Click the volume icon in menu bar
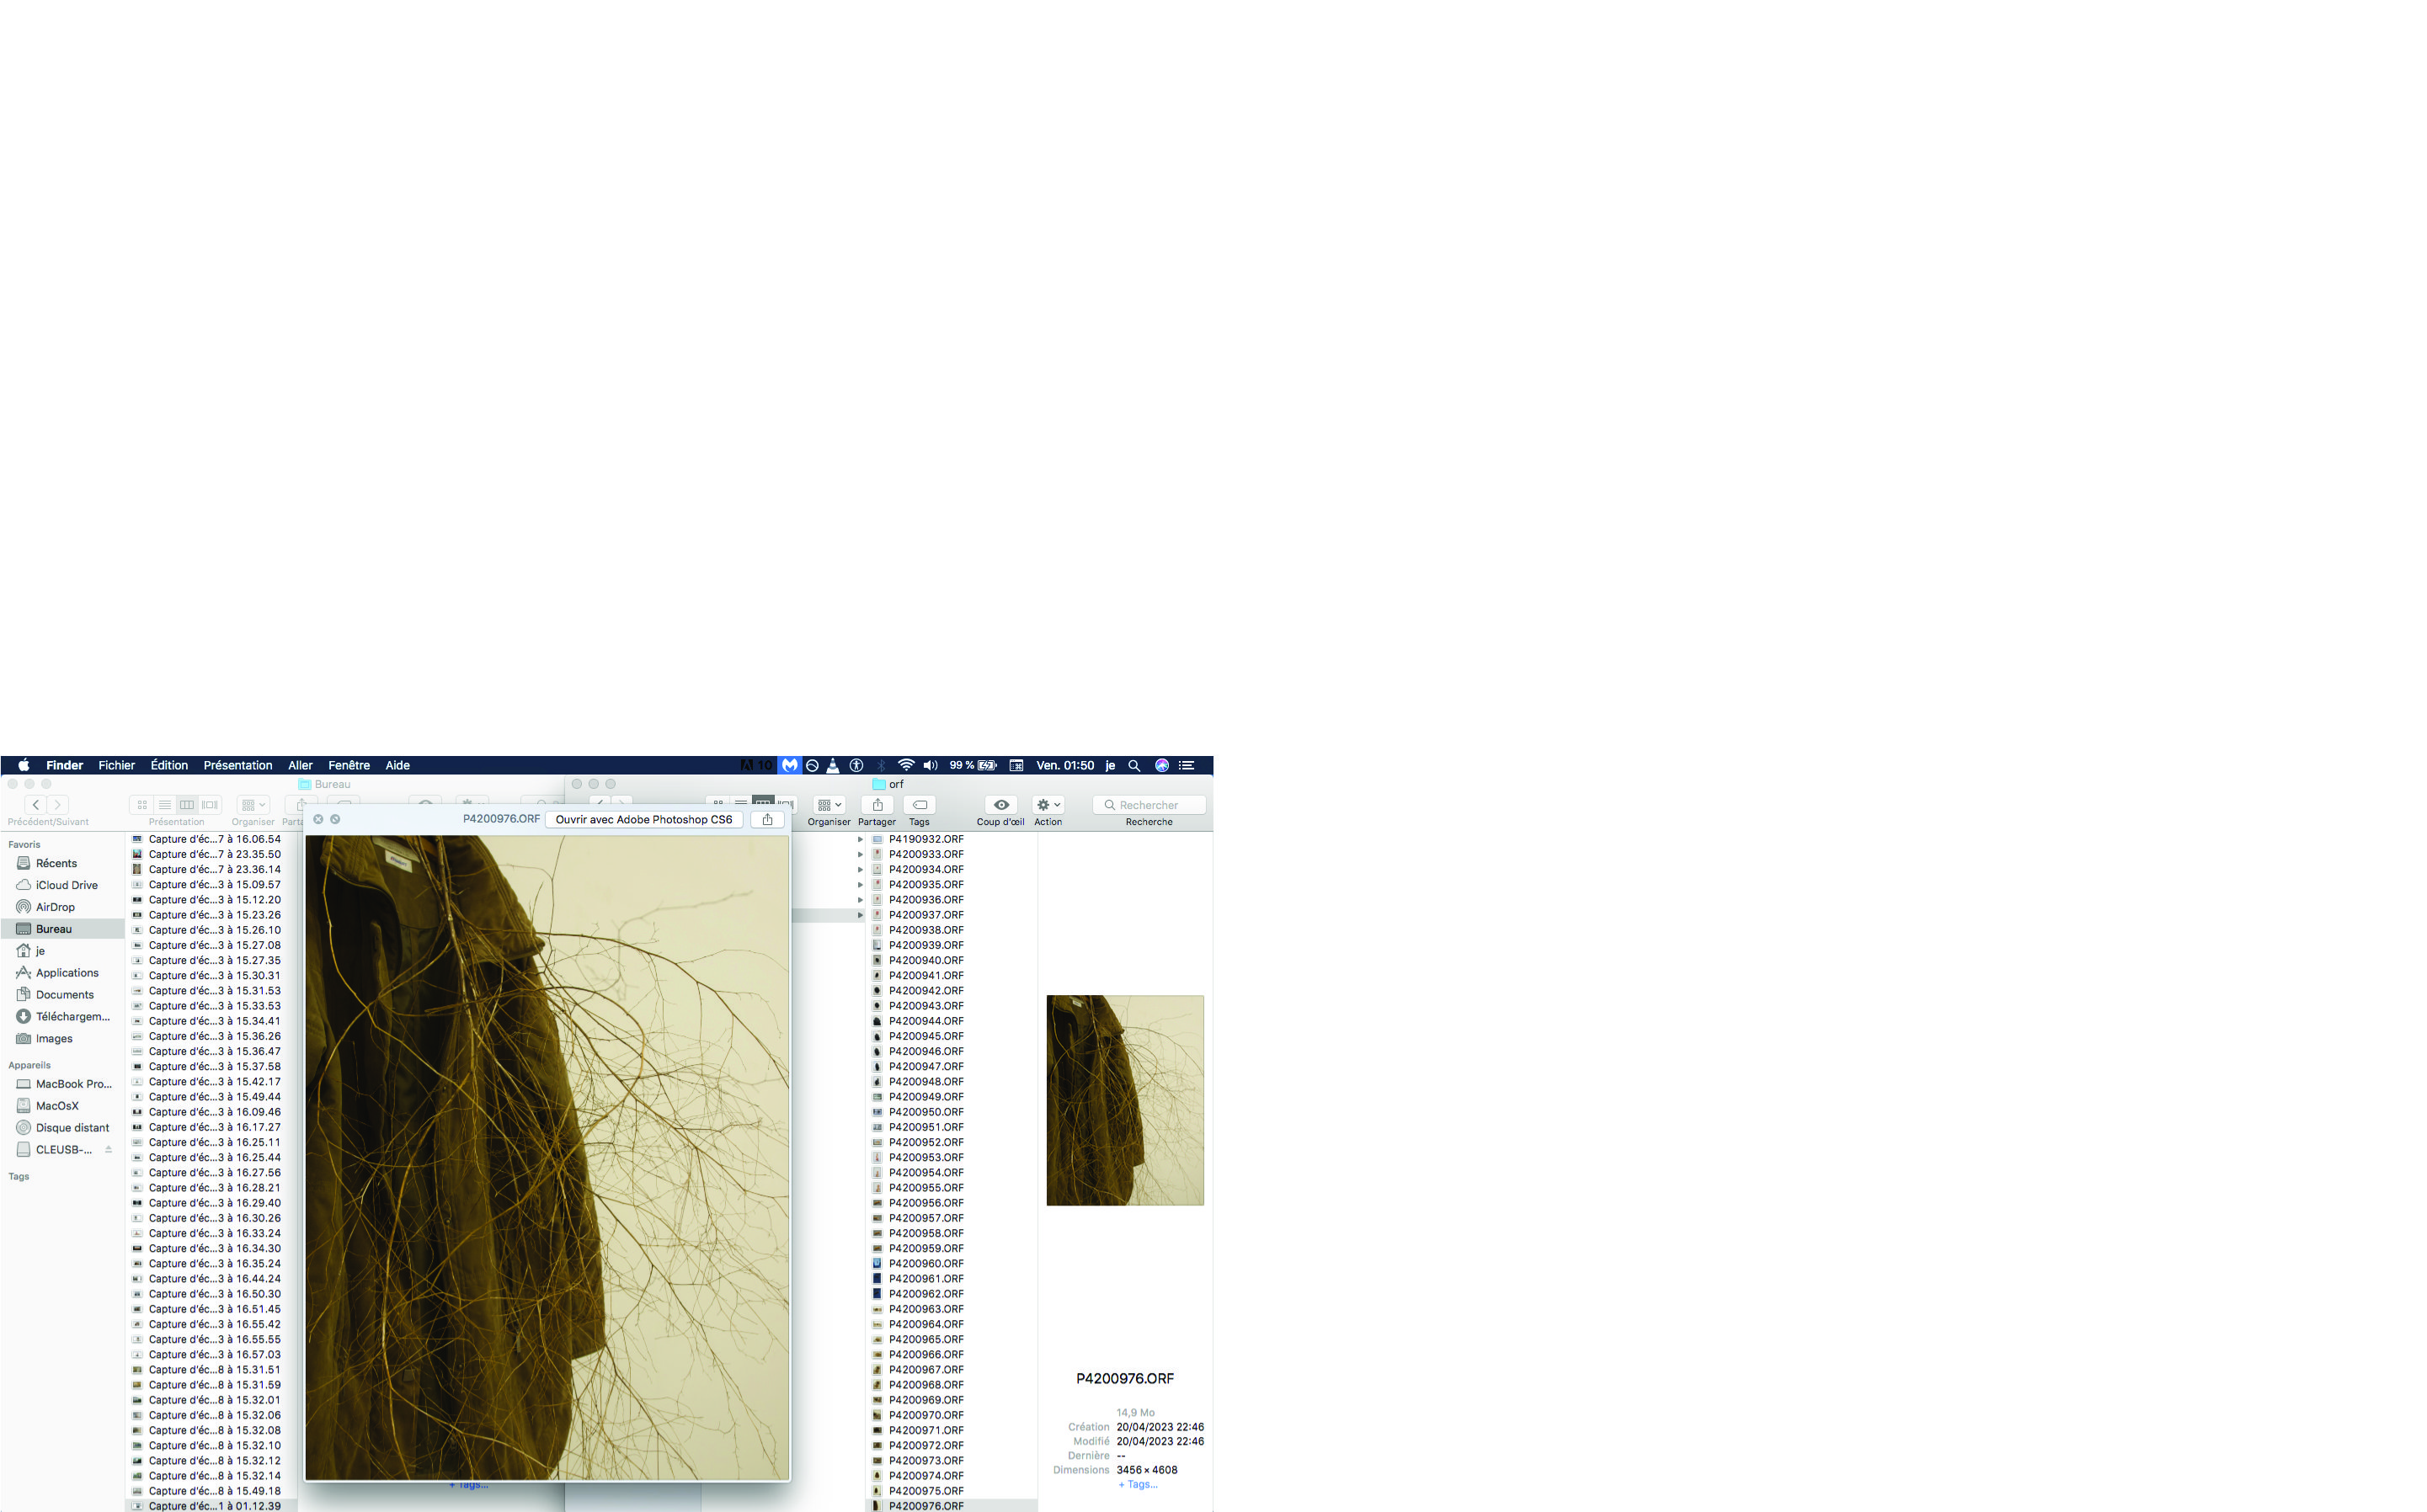The height and width of the screenshot is (1512, 2427). pyautogui.click(x=930, y=765)
